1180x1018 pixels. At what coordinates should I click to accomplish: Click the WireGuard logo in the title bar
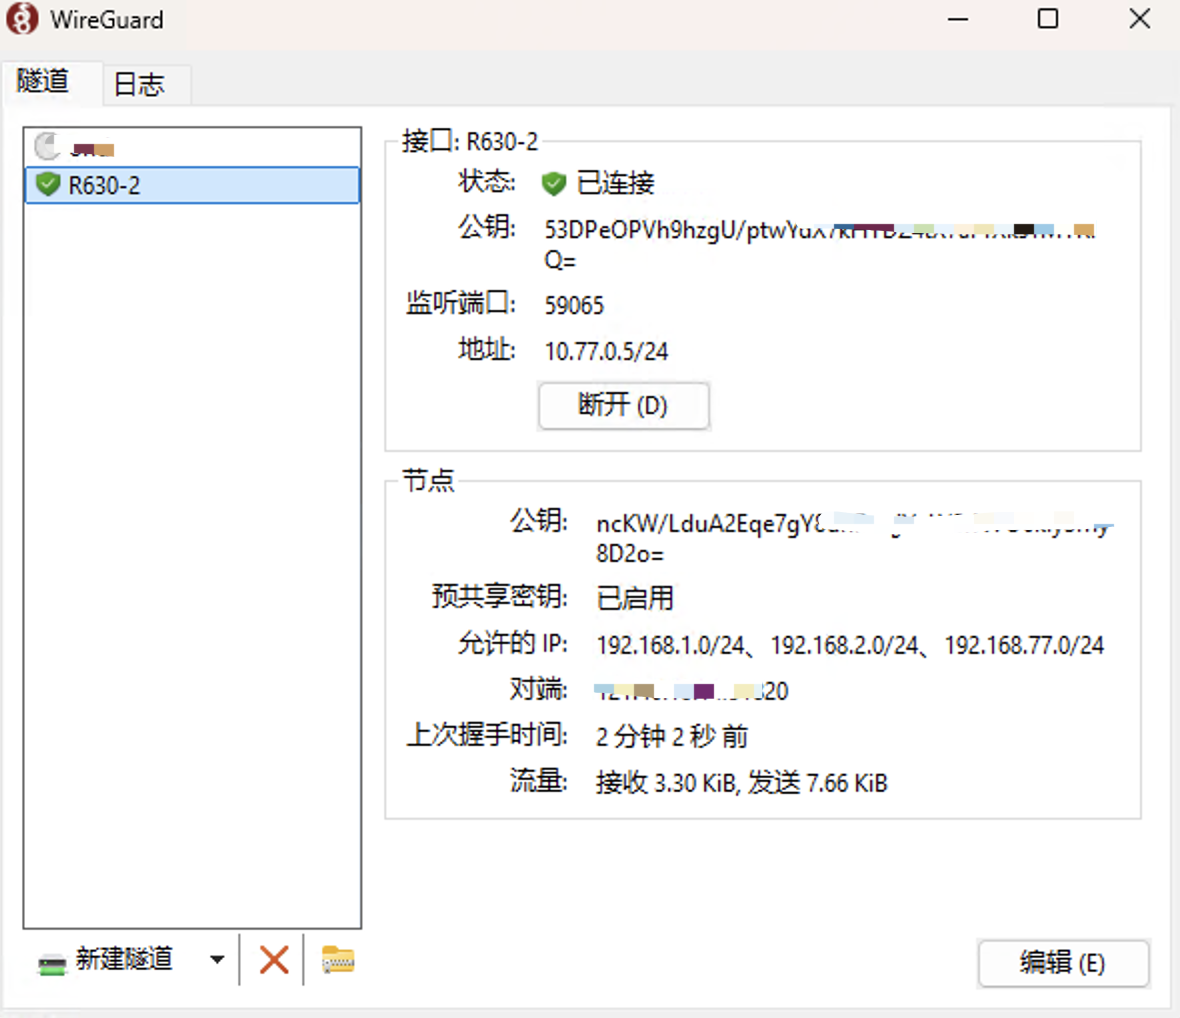tap(22, 19)
